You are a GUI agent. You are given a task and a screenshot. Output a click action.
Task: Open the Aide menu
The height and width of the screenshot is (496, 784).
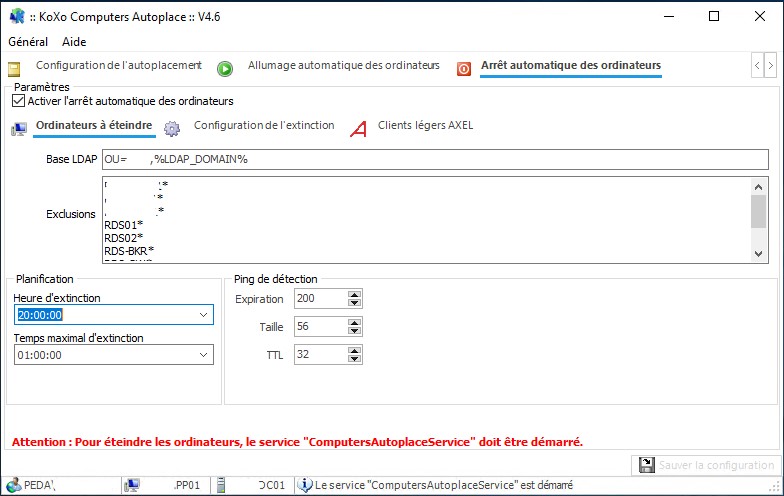[x=74, y=42]
